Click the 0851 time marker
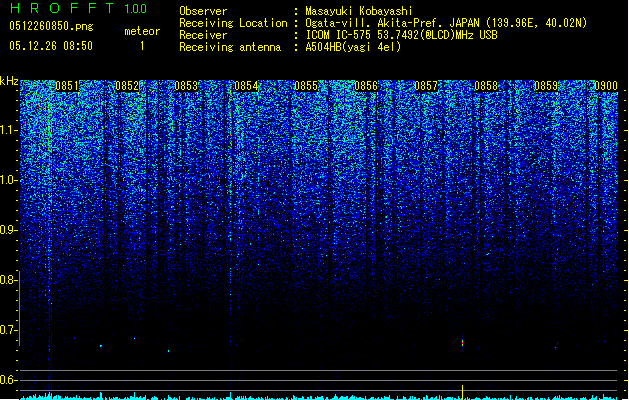629x400 pixels. [67, 86]
